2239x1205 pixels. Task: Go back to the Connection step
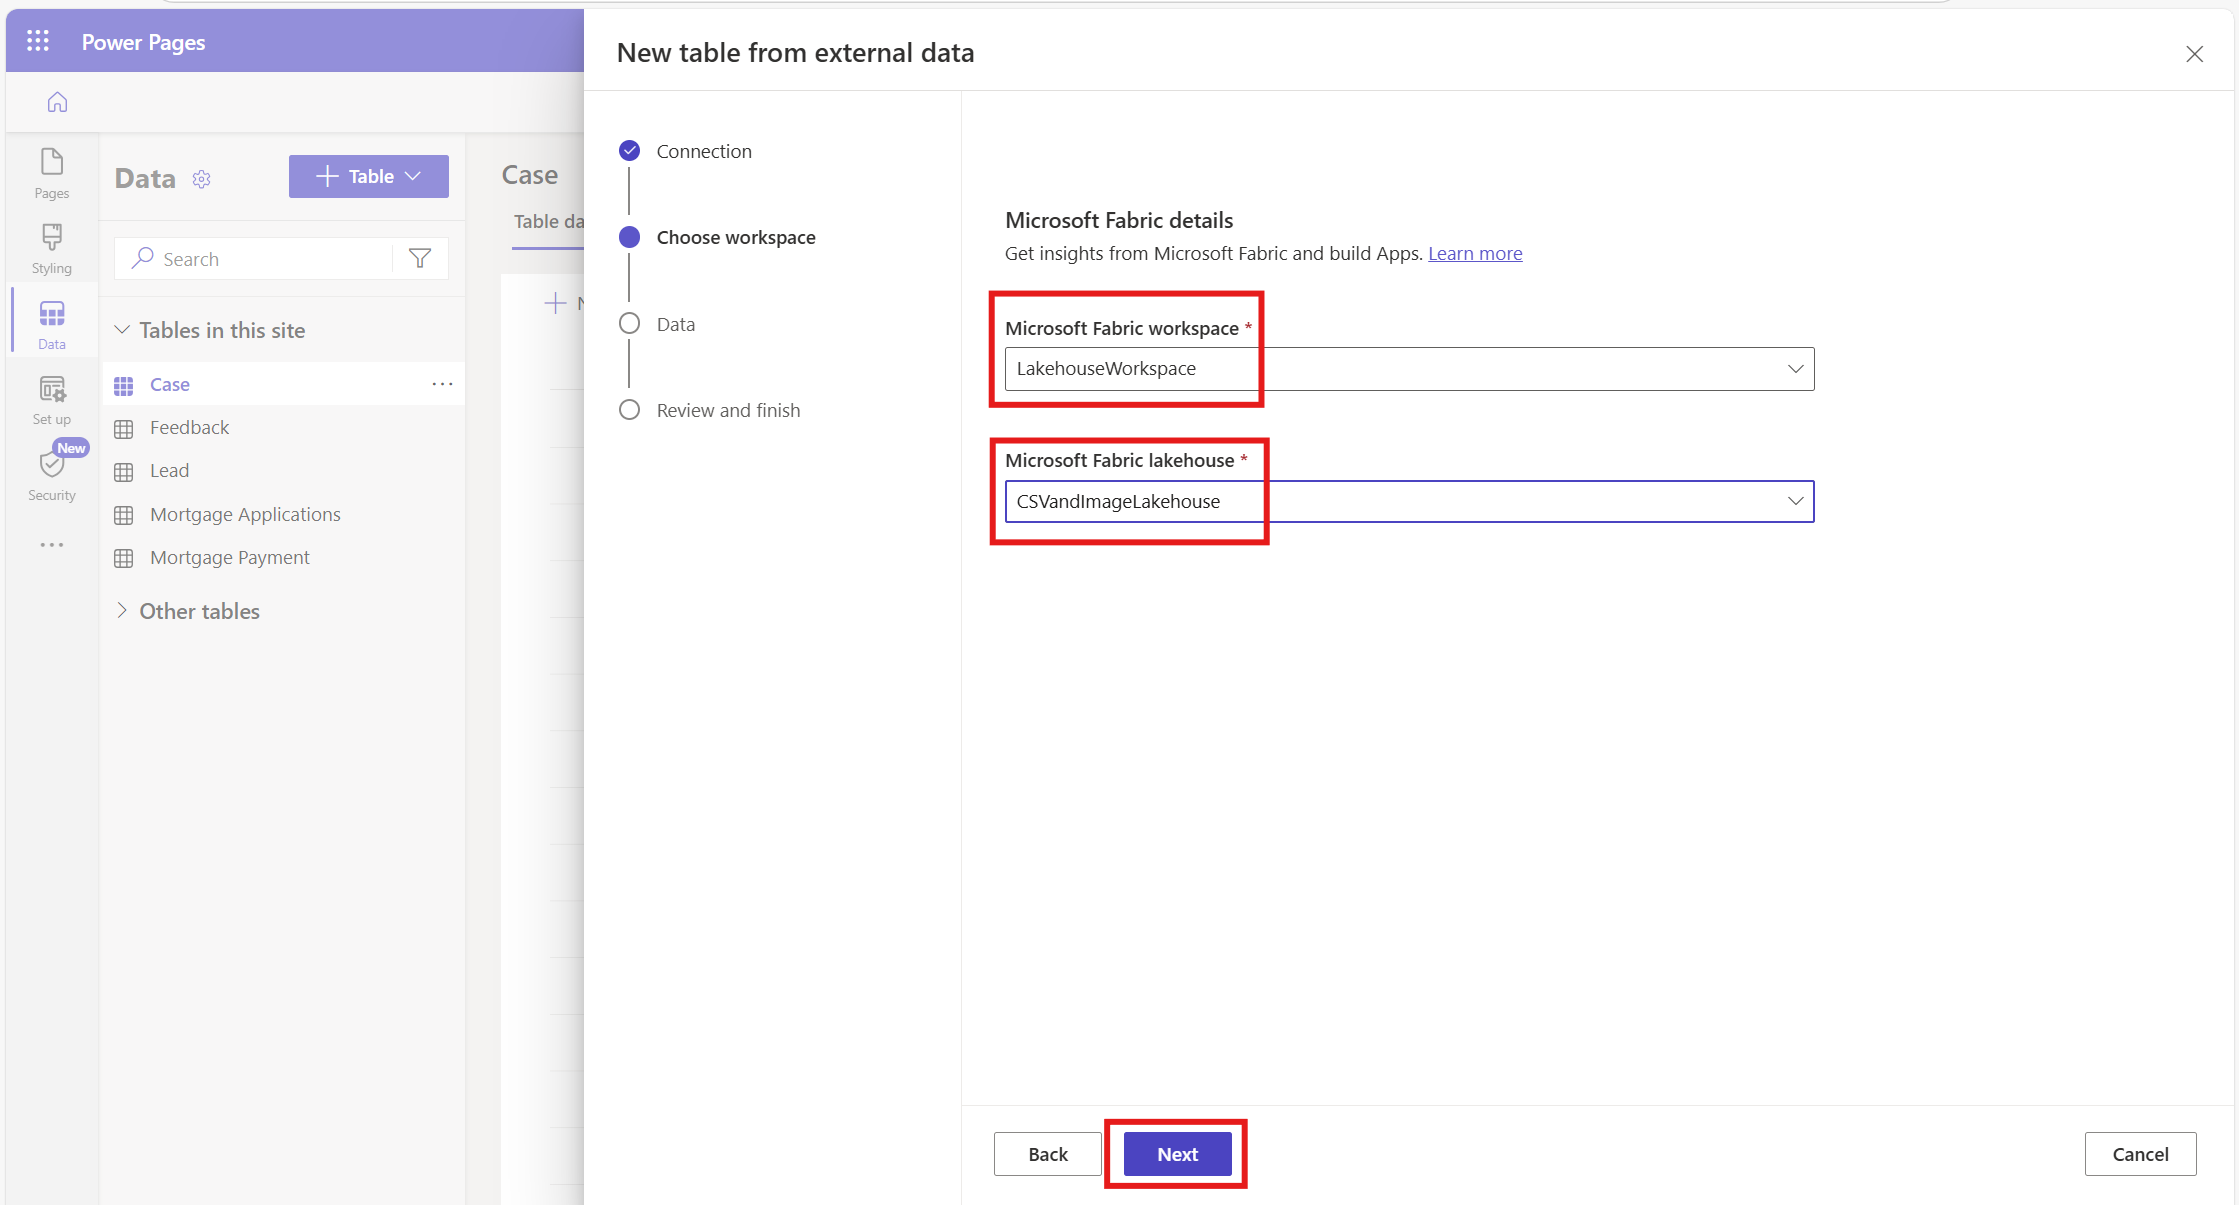click(x=703, y=151)
